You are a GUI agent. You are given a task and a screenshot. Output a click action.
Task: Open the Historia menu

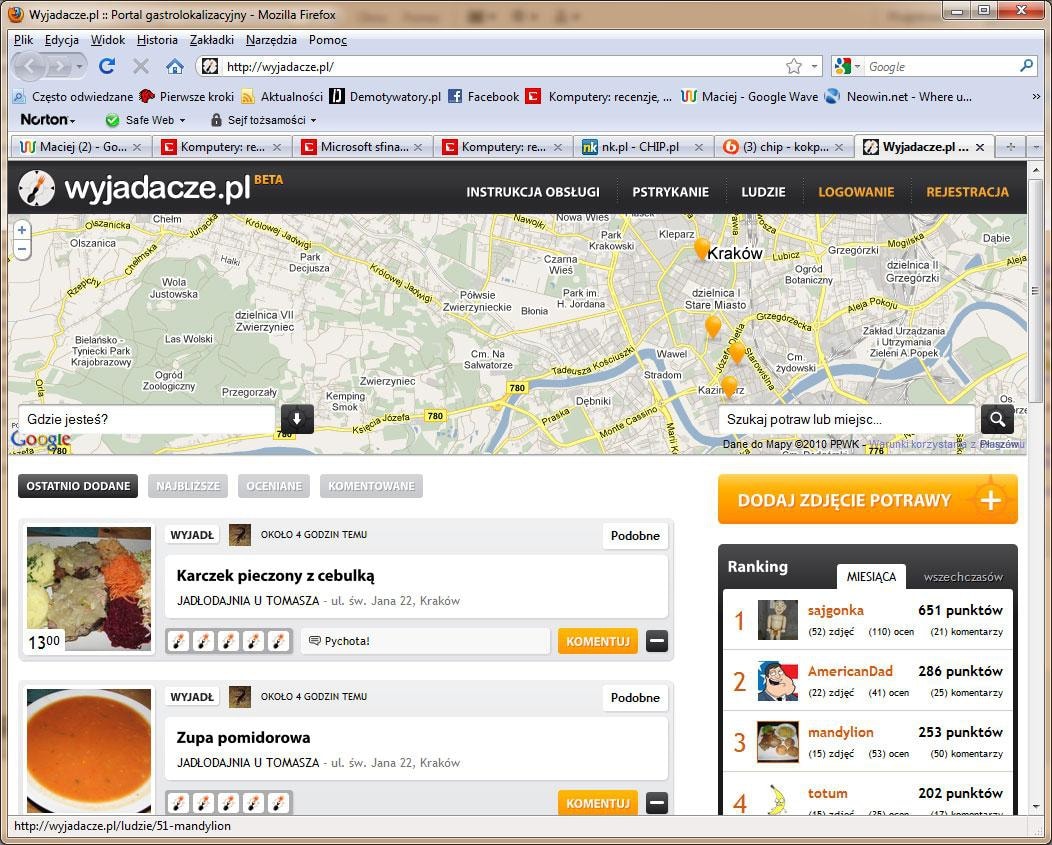157,40
